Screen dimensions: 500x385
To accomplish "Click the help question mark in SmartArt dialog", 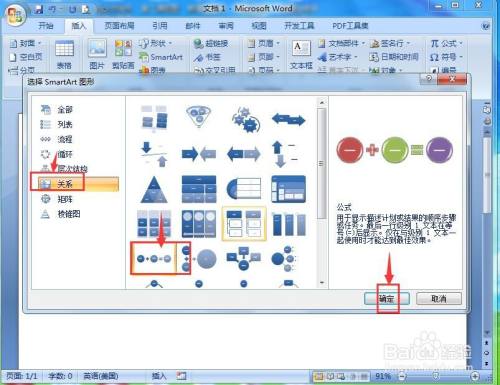I will pos(429,79).
